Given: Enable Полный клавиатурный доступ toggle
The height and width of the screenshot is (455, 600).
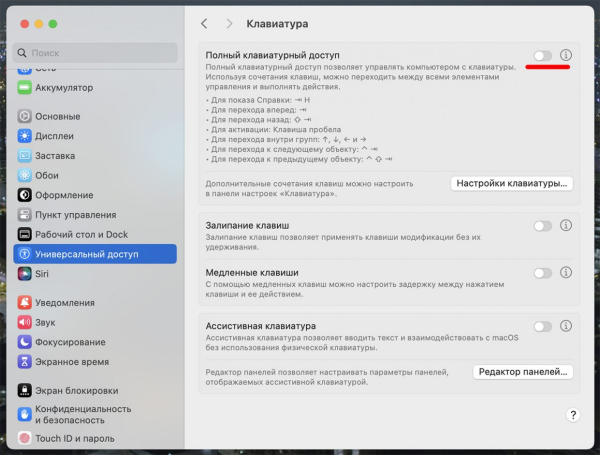Looking at the screenshot, I should (x=543, y=55).
